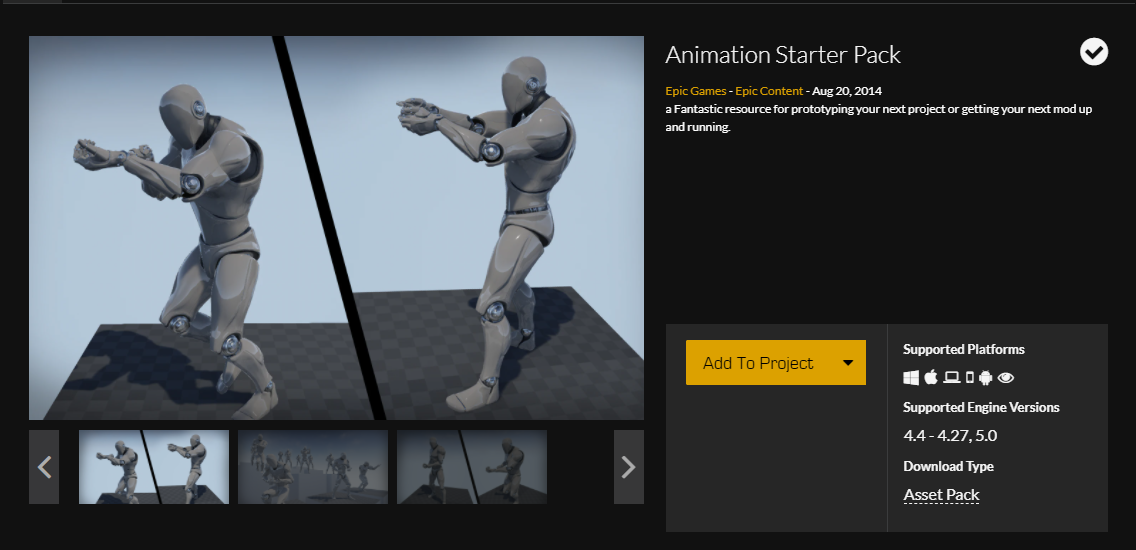Click the laptop platform icon
This screenshot has height=550, width=1136.
(952, 378)
